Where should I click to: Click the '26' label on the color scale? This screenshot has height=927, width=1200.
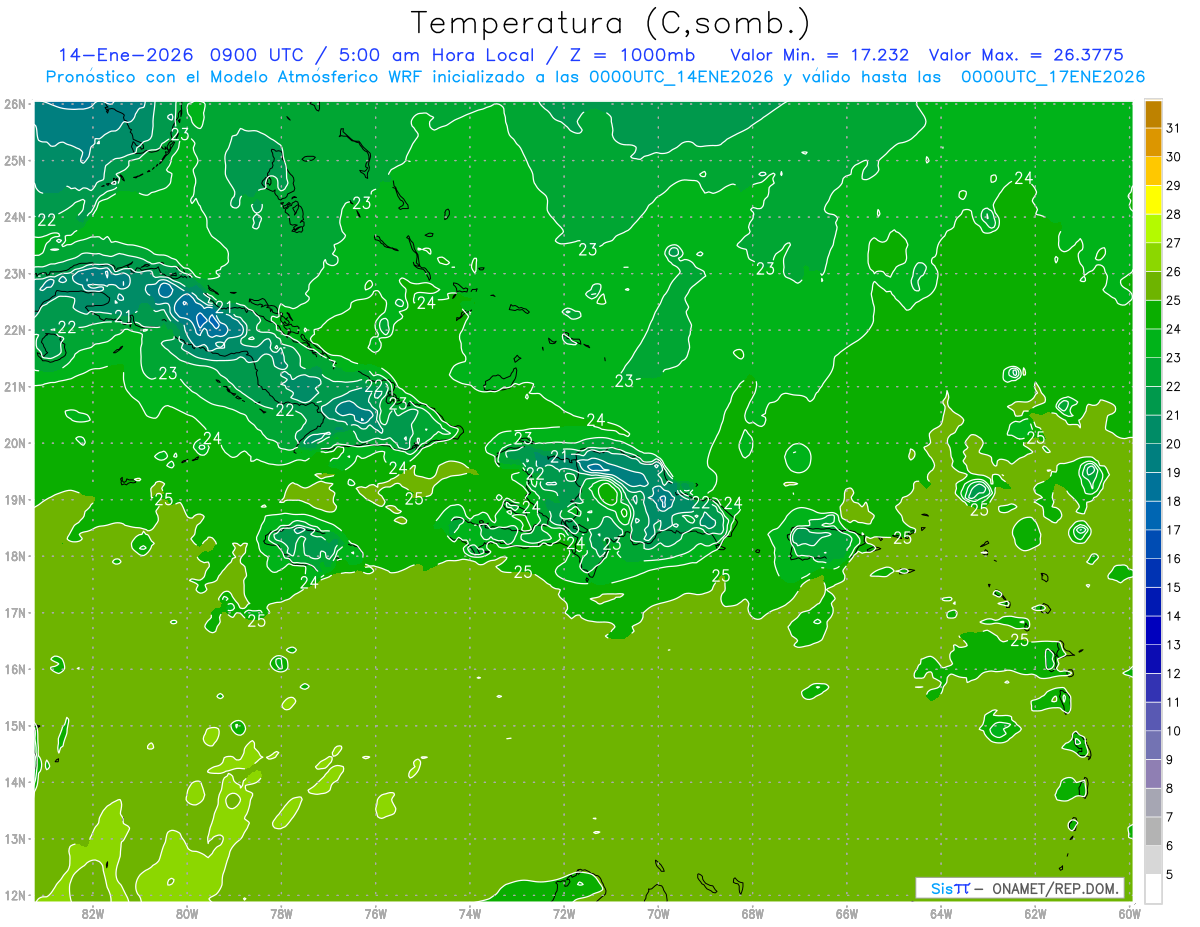(x=1174, y=272)
